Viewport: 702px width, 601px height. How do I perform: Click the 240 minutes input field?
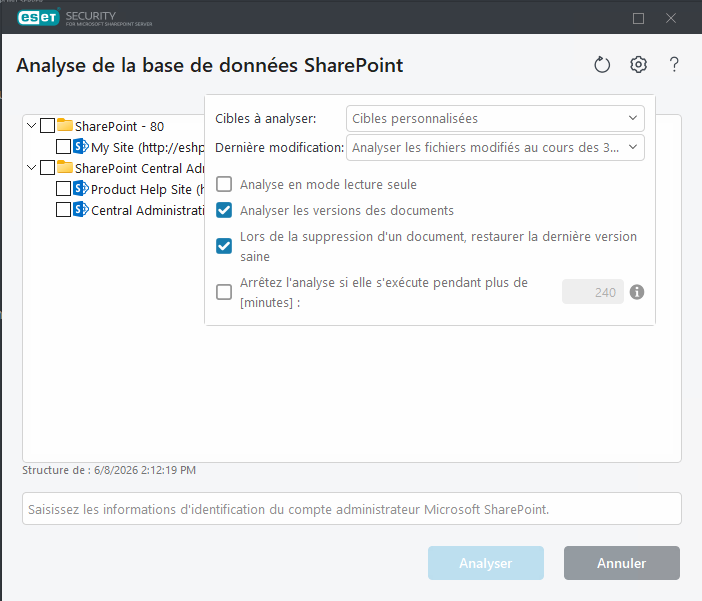click(593, 292)
